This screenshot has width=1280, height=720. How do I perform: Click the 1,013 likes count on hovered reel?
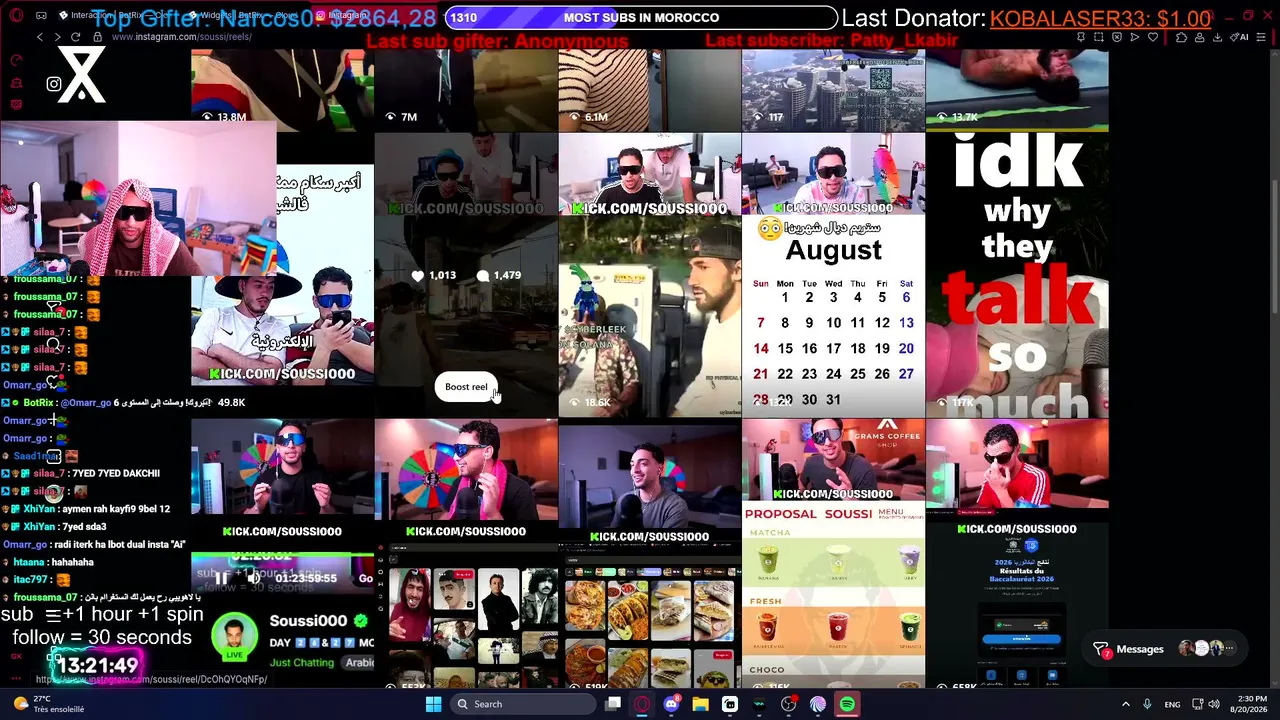point(434,275)
